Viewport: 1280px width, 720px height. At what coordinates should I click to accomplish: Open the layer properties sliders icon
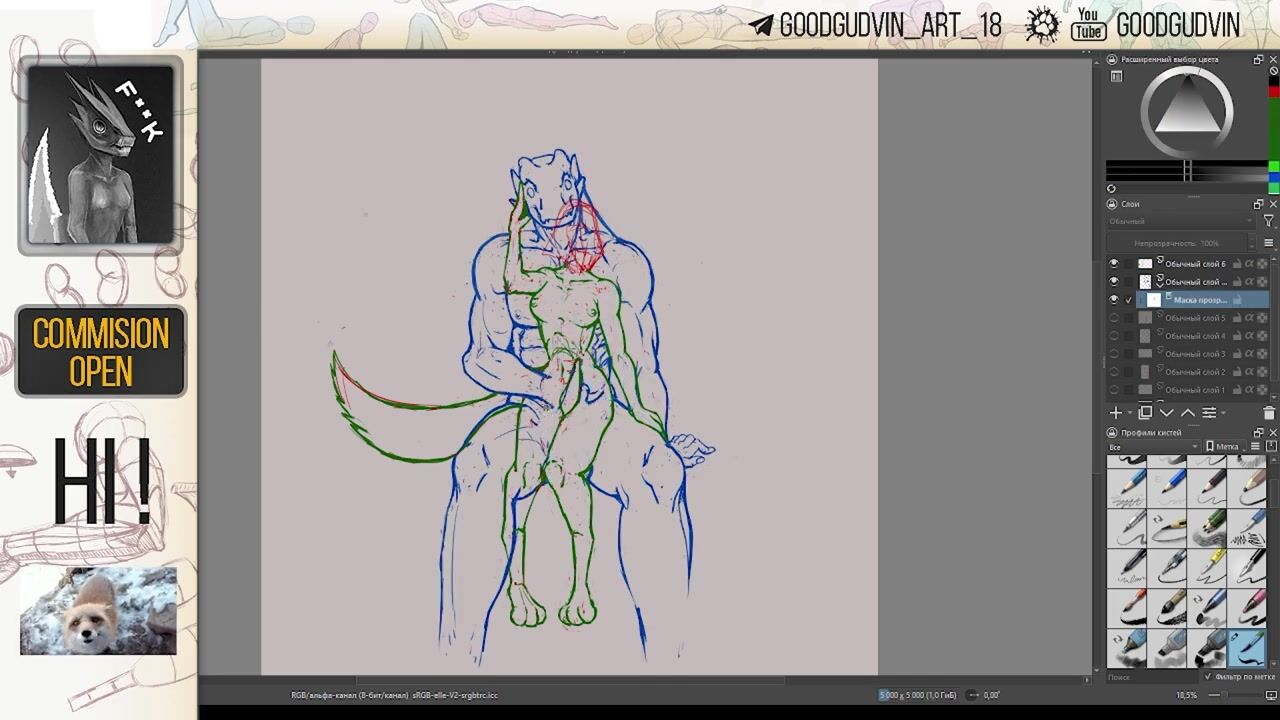(1209, 413)
